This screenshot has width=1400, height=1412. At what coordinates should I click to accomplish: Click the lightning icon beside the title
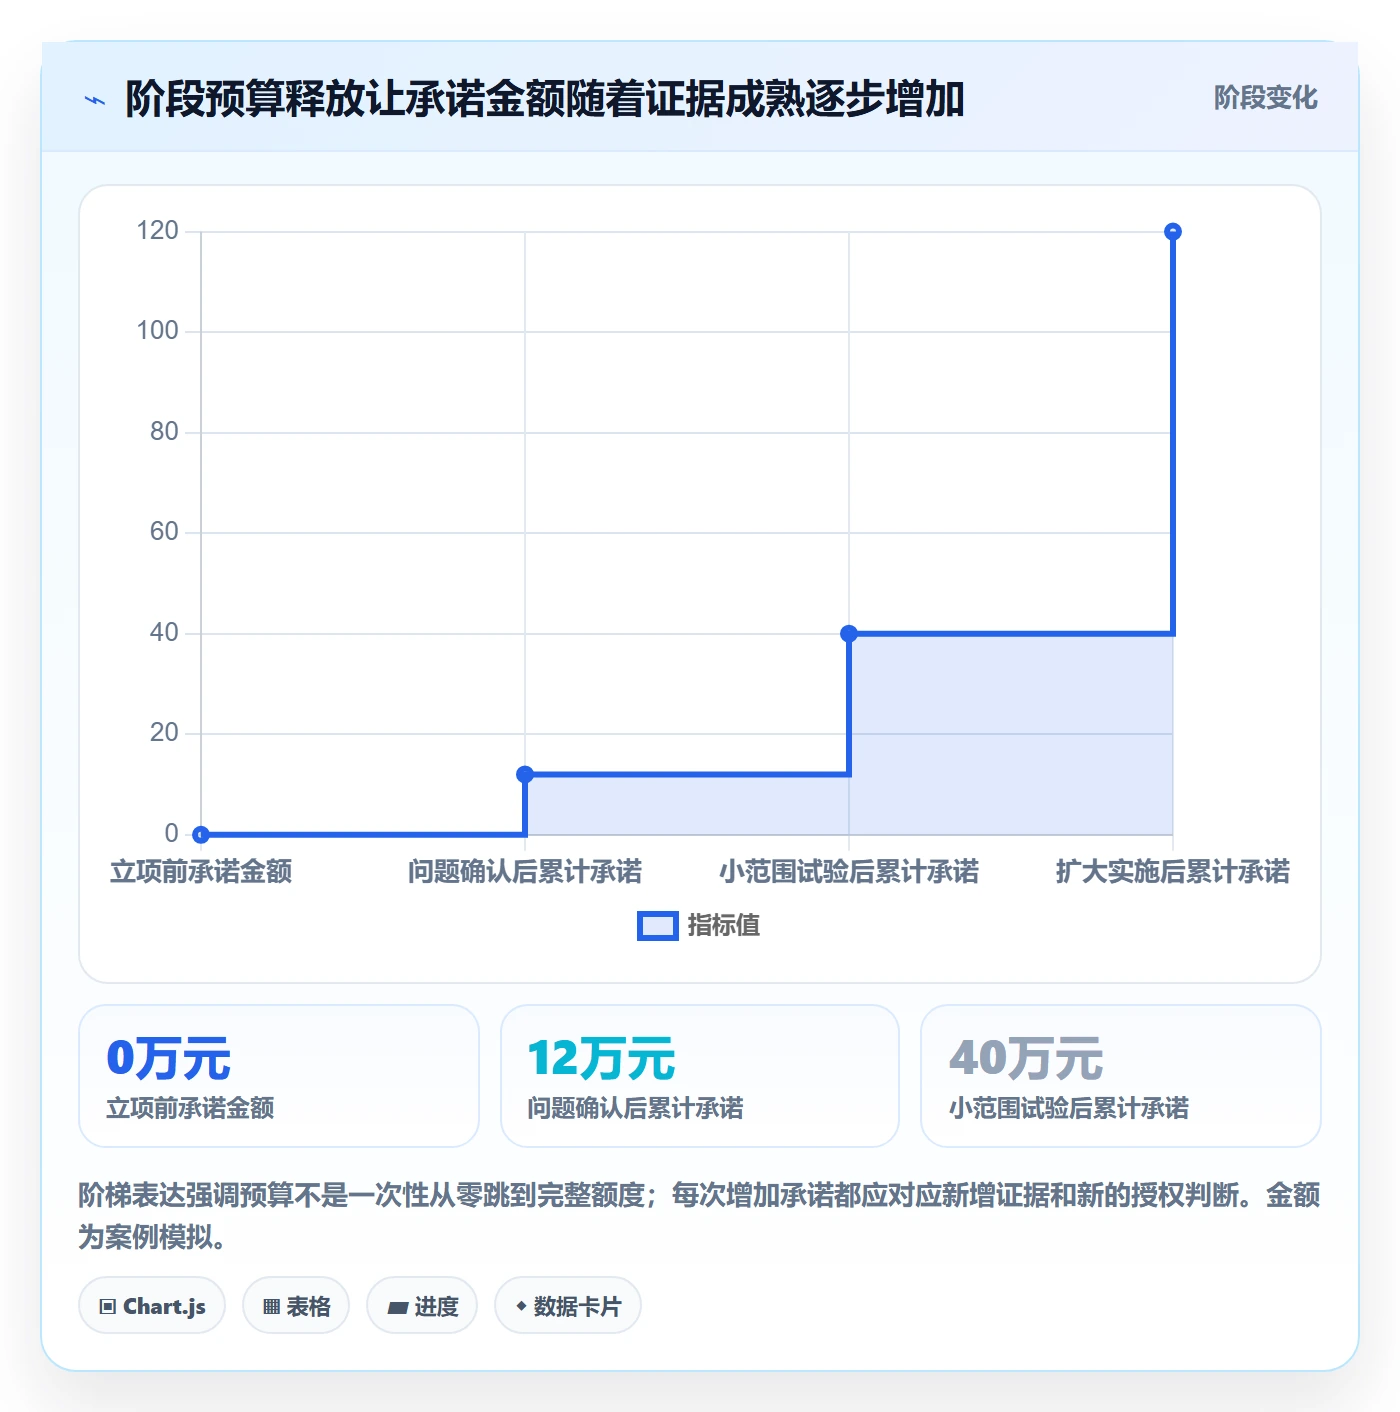tap(95, 100)
